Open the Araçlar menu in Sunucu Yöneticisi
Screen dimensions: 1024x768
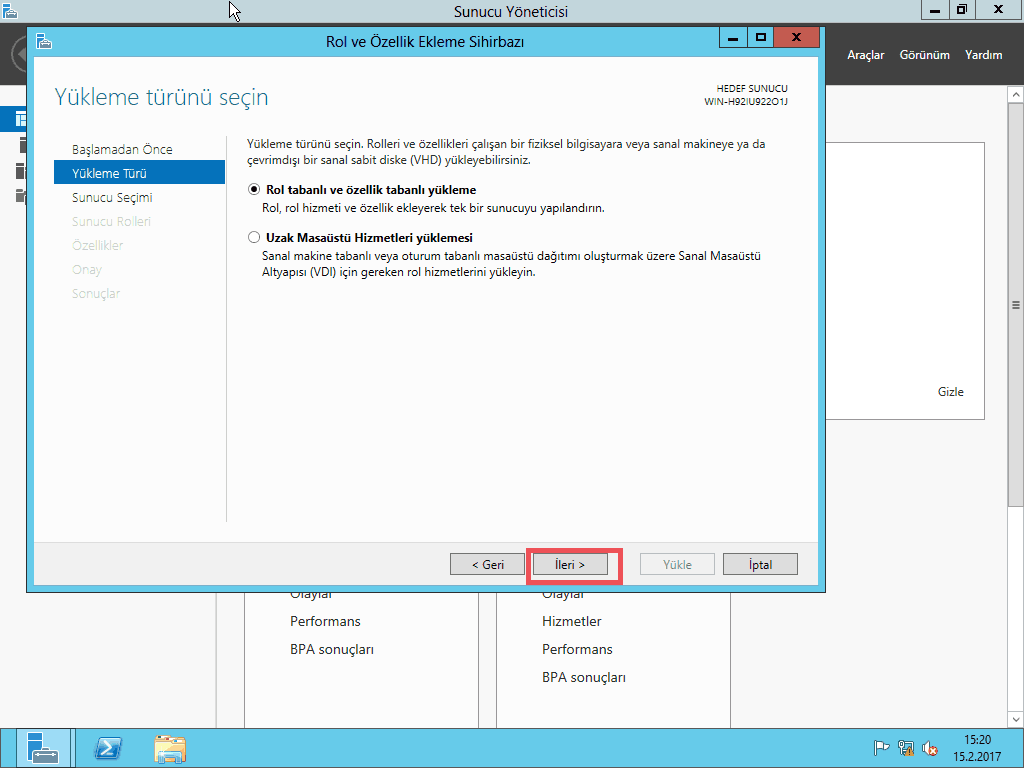click(x=865, y=55)
